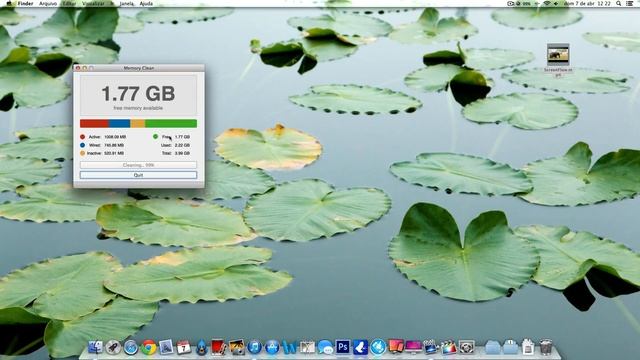Click the 'free memory available' caption
This screenshot has width=640, height=360.
[x=138, y=108]
